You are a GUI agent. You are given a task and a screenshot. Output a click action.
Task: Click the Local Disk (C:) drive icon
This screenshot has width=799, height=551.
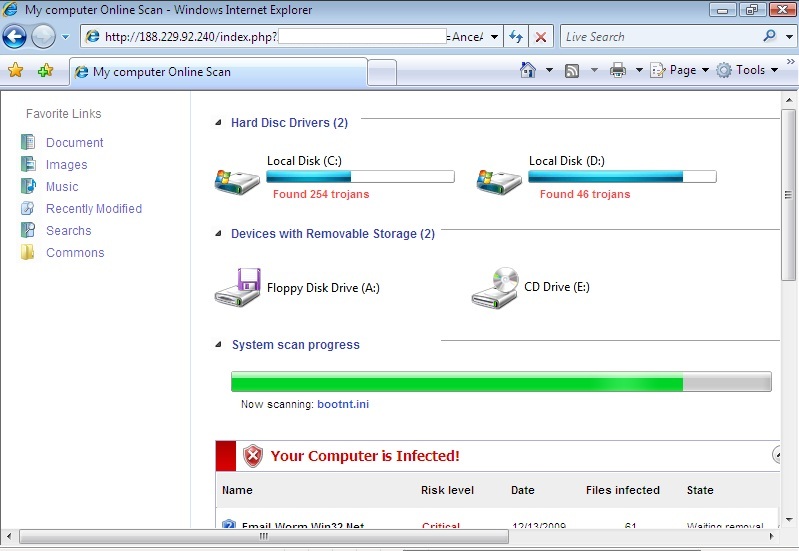(237, 180)
